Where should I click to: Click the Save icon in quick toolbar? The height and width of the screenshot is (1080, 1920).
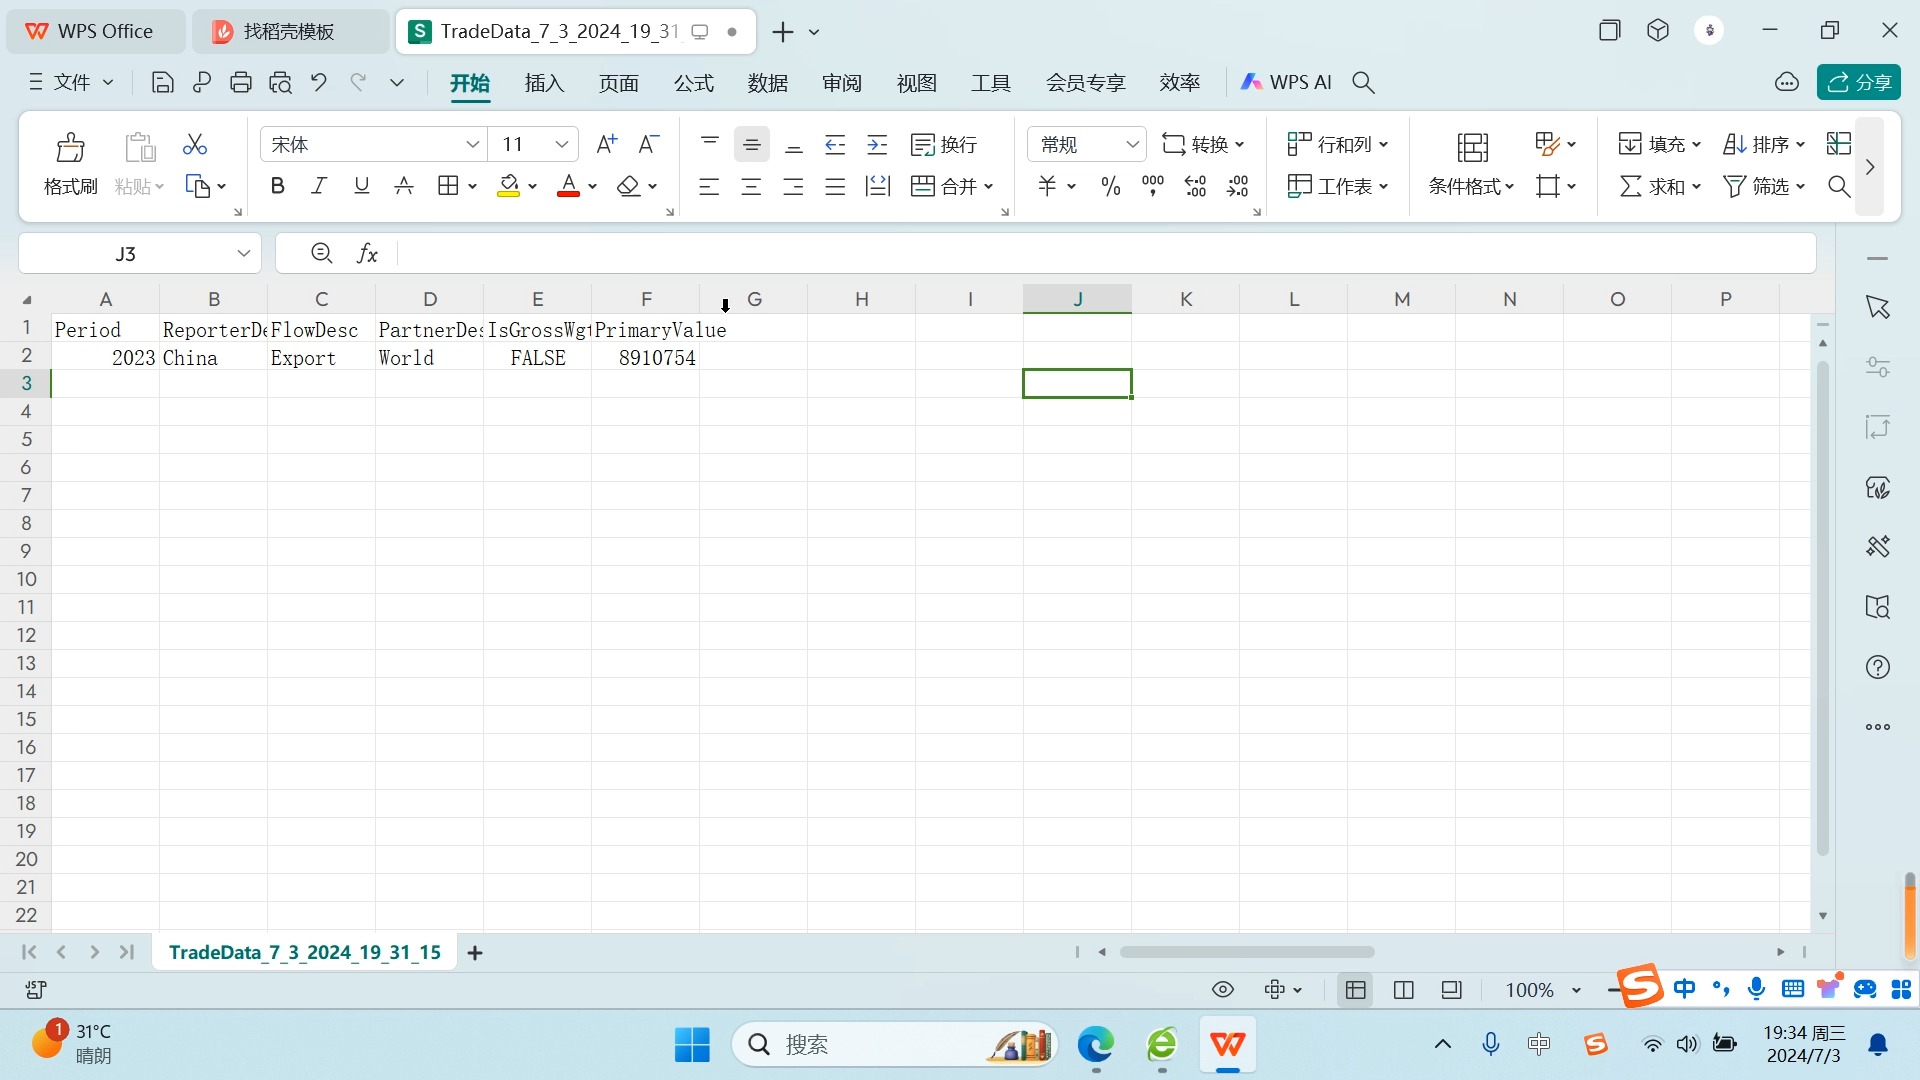[162, 83]
